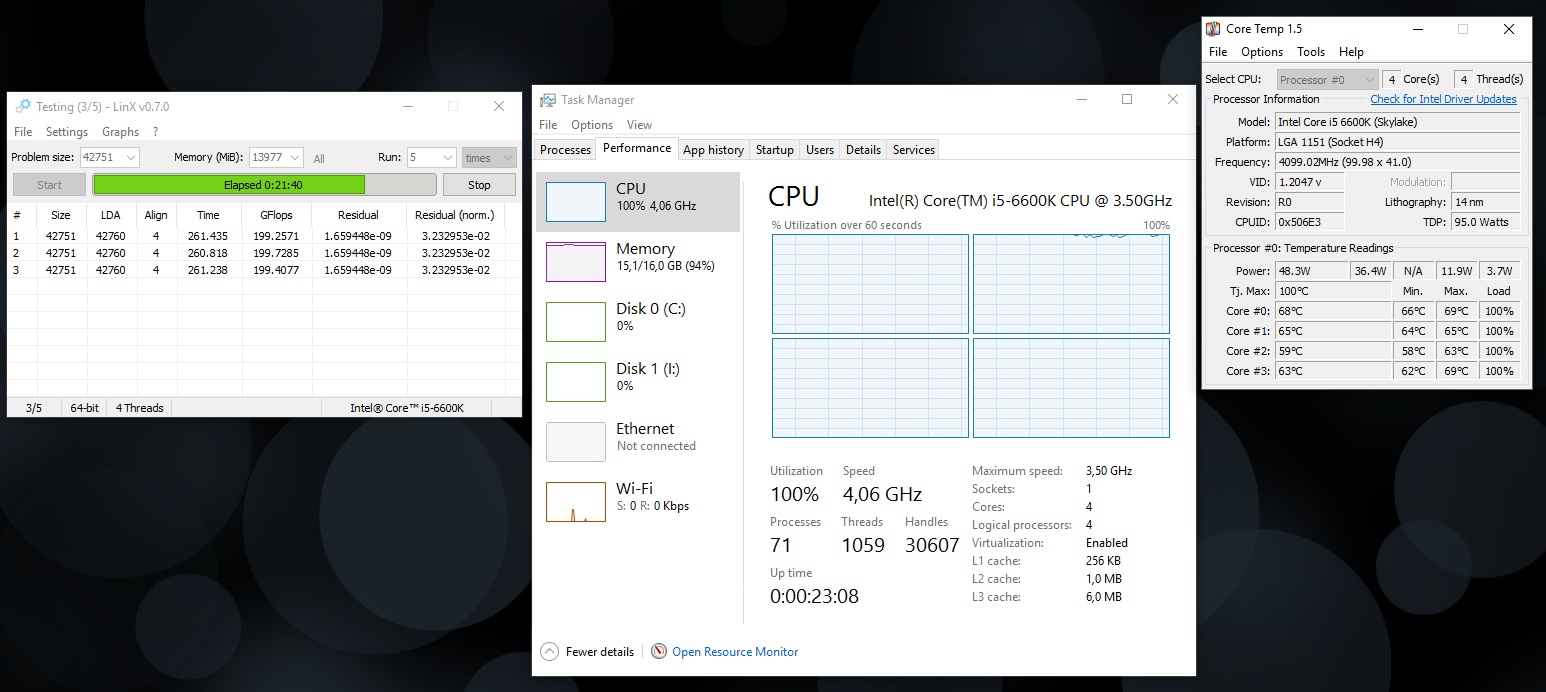Collapse view with Fewer details chevron icon
1546x692 pixels.
[549, 651]
